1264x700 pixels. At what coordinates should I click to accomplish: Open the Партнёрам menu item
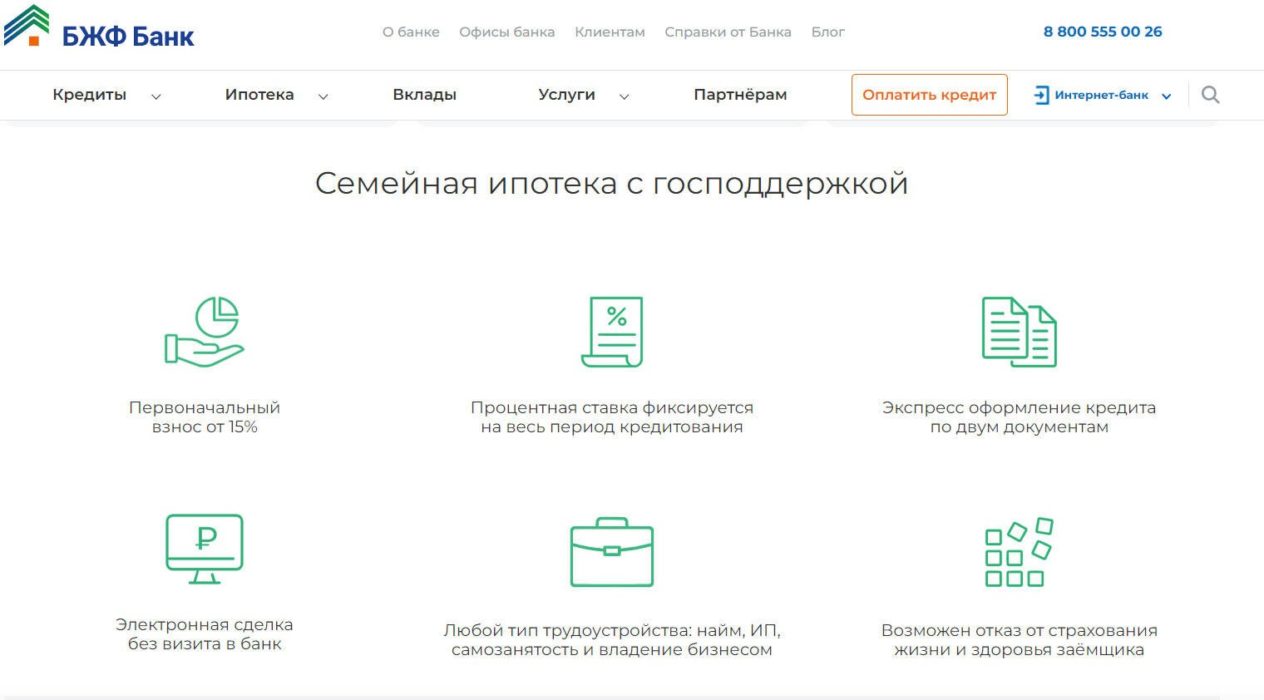[740, 94]
